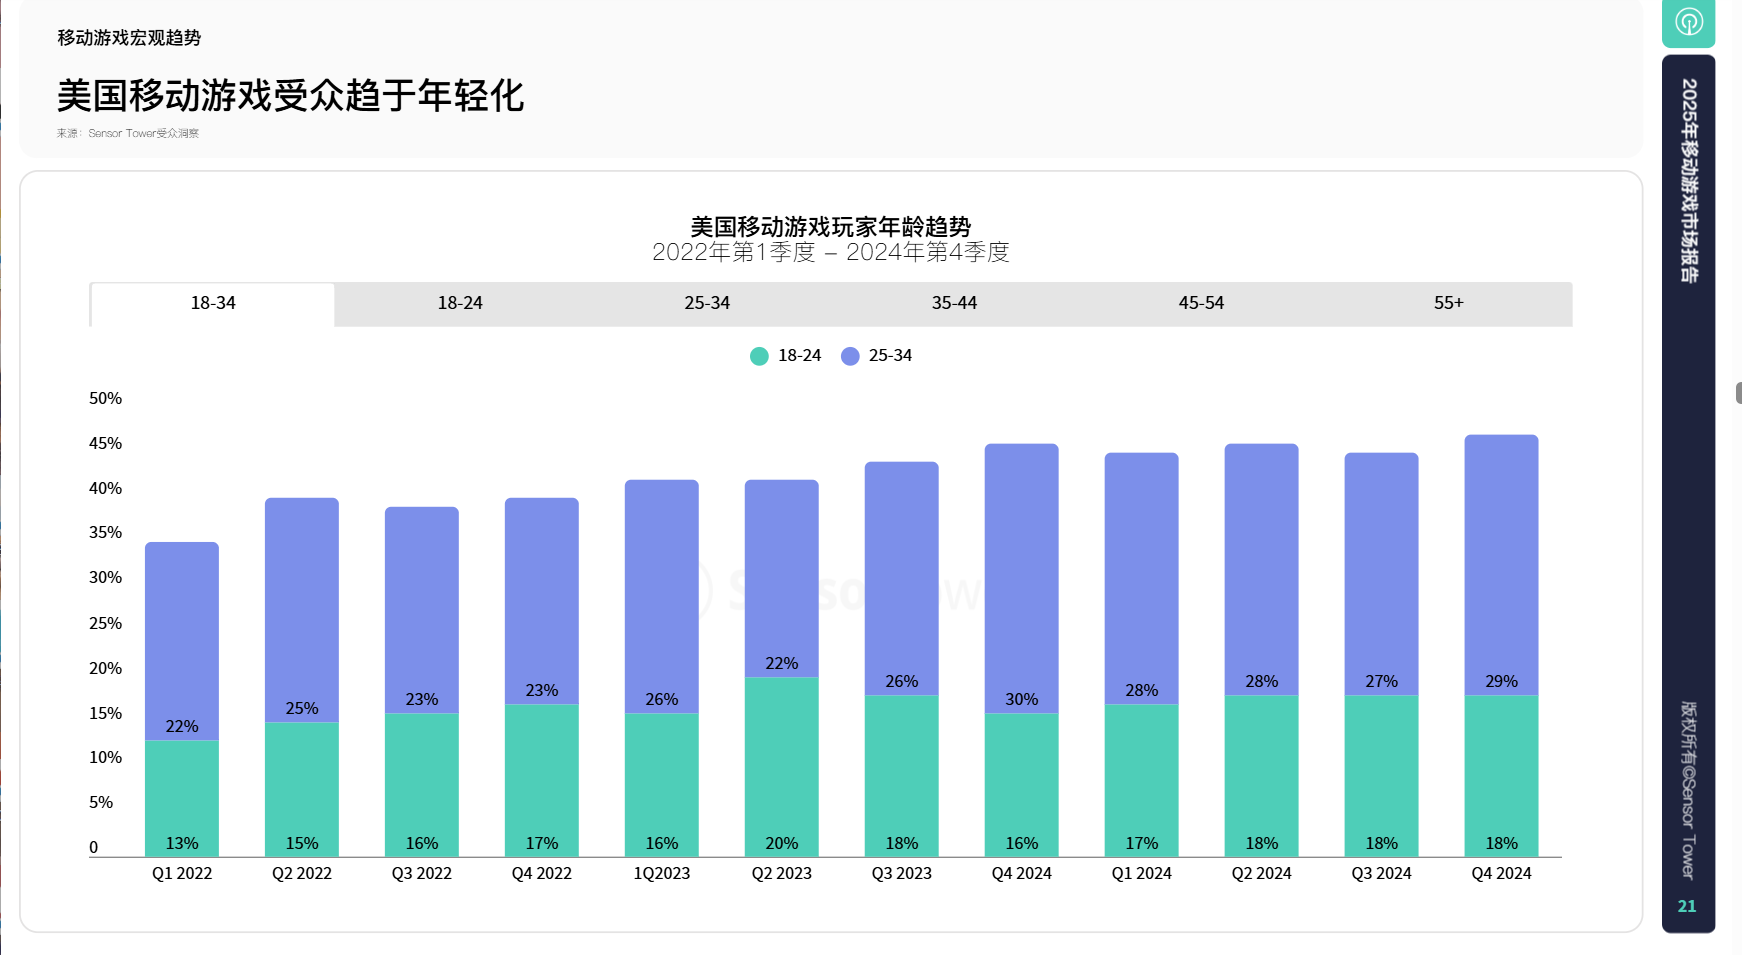Switch to the 18-24 age tab
This screenshot has width=1742, height=955.
460,304
